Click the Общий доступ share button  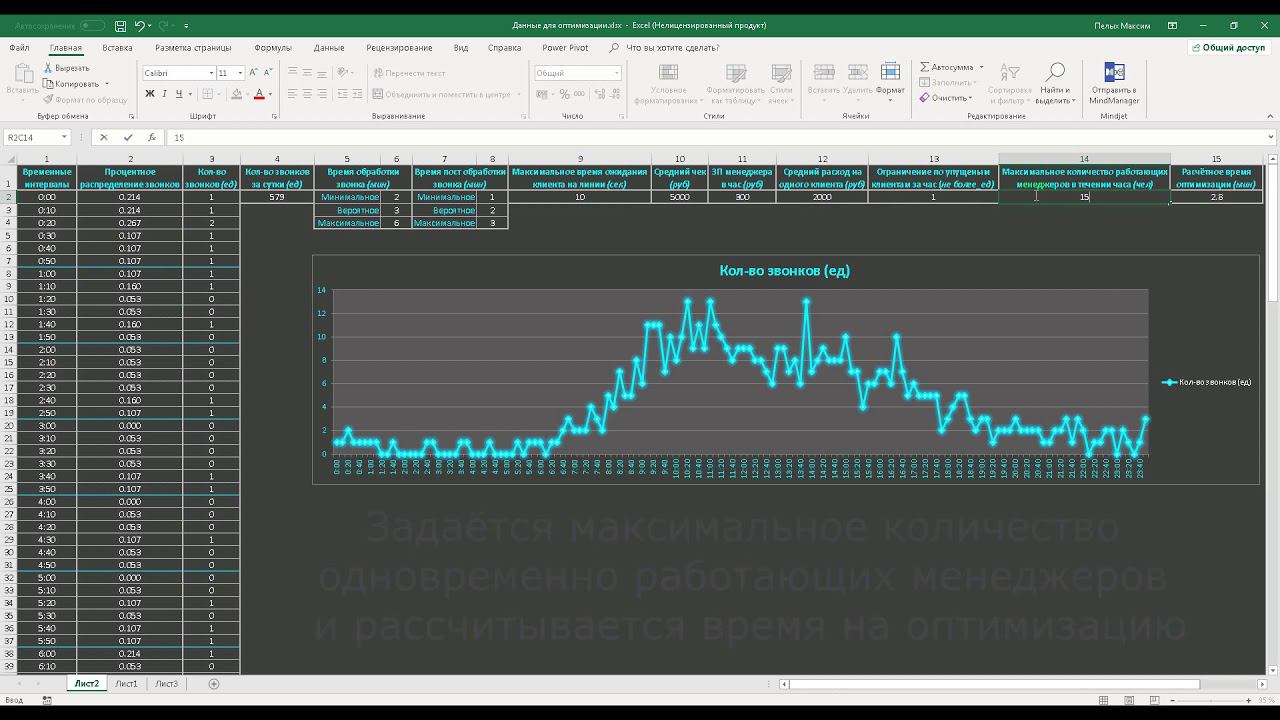coord(1228,48)
